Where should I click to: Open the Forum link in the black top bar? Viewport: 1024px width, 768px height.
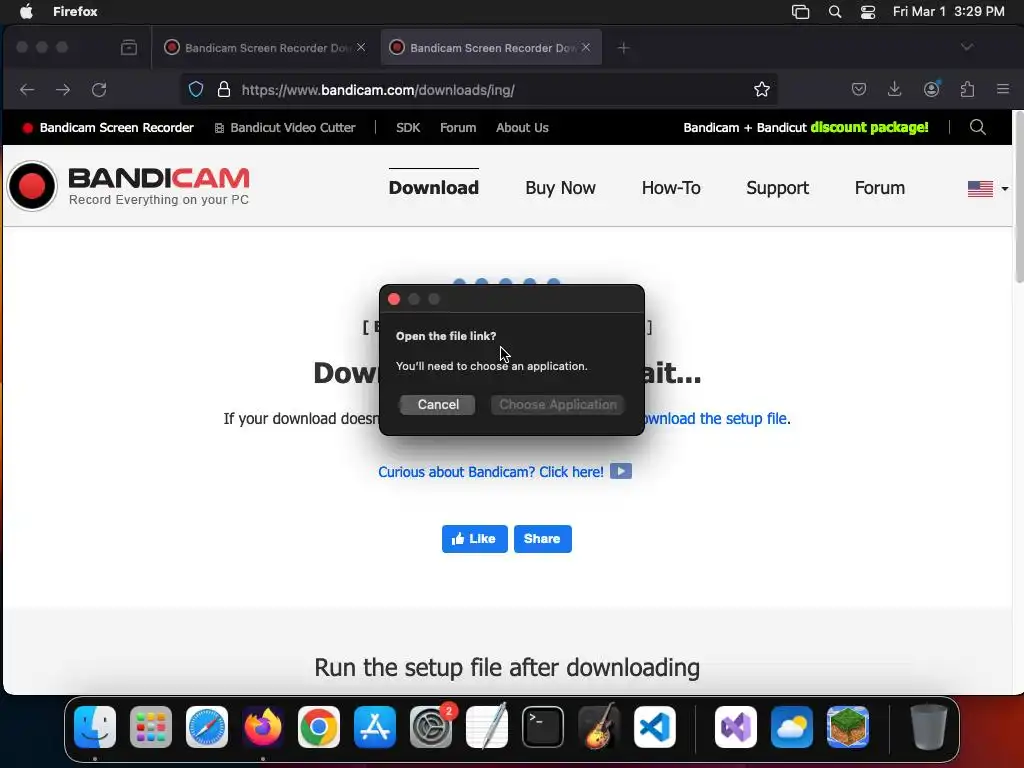[458, 127]
